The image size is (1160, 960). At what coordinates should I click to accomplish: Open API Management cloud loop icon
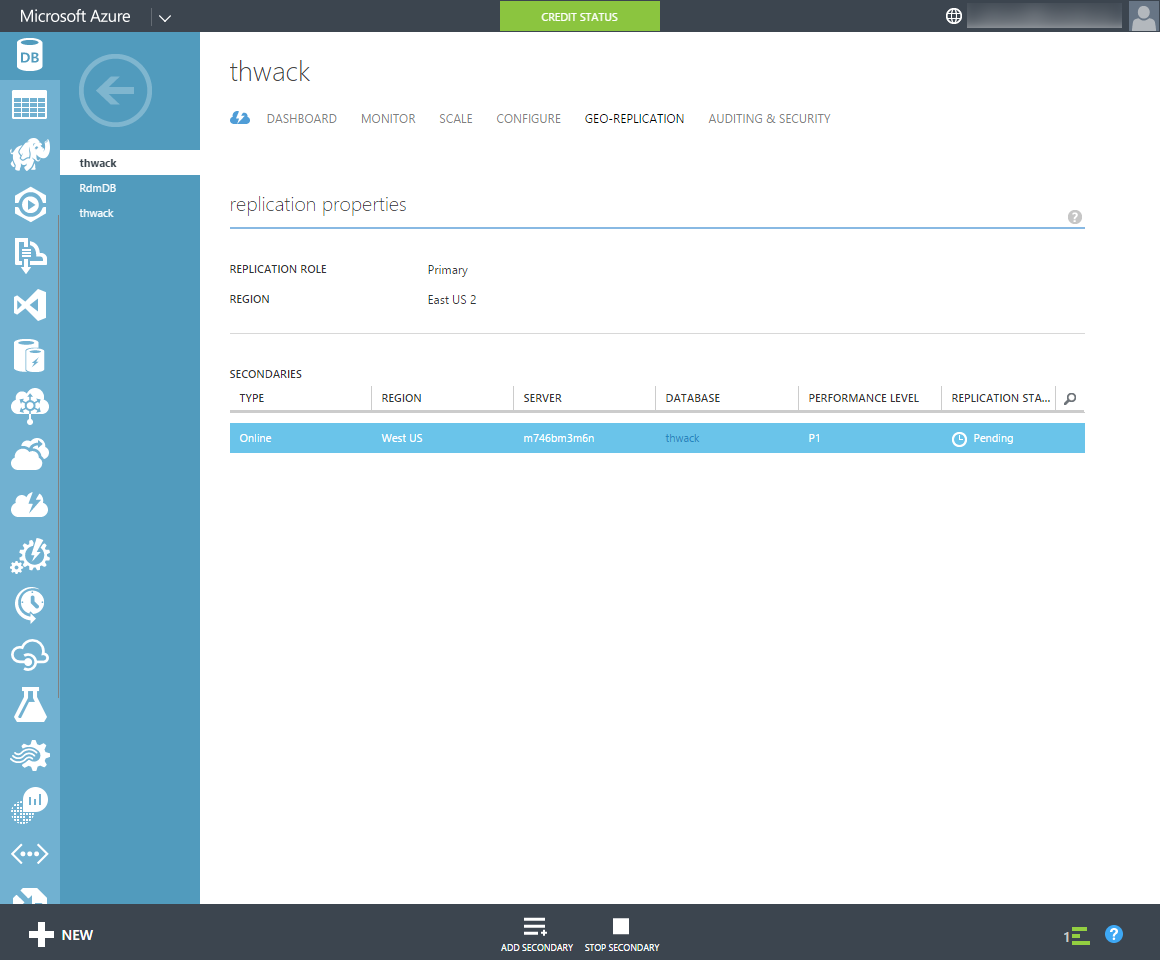[x=30, y=655]
